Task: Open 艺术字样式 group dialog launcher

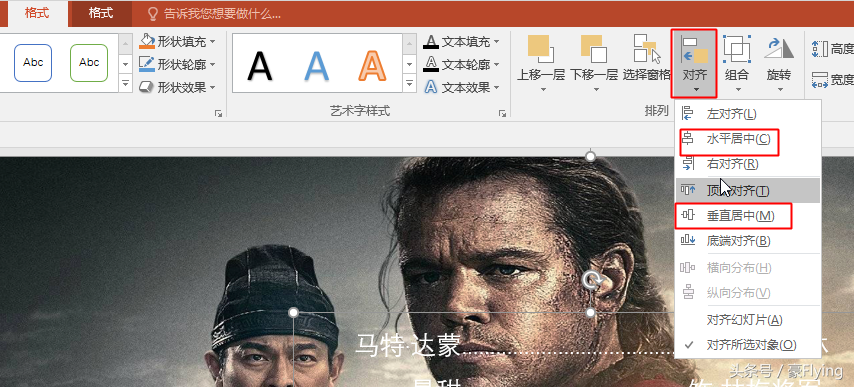Action: tap(502, 113)
